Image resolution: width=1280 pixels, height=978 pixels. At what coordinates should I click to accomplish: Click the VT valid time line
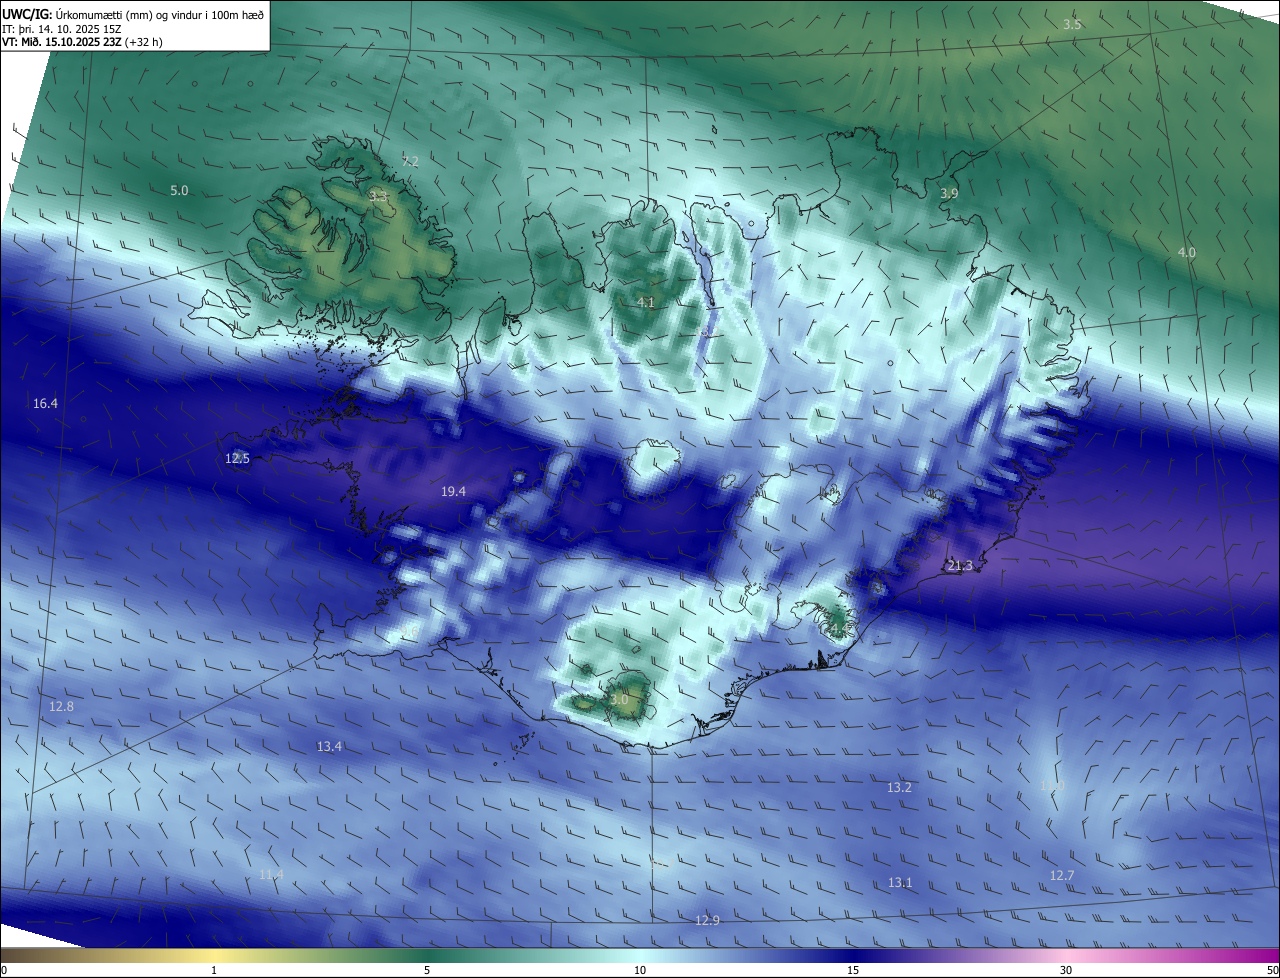82,42
